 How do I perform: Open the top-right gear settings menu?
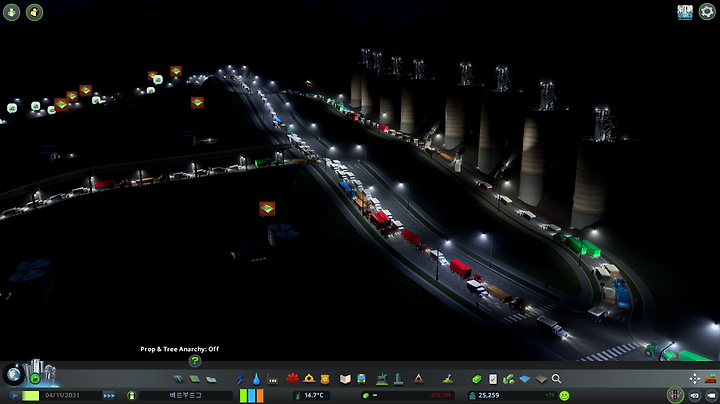click(707, 11)
